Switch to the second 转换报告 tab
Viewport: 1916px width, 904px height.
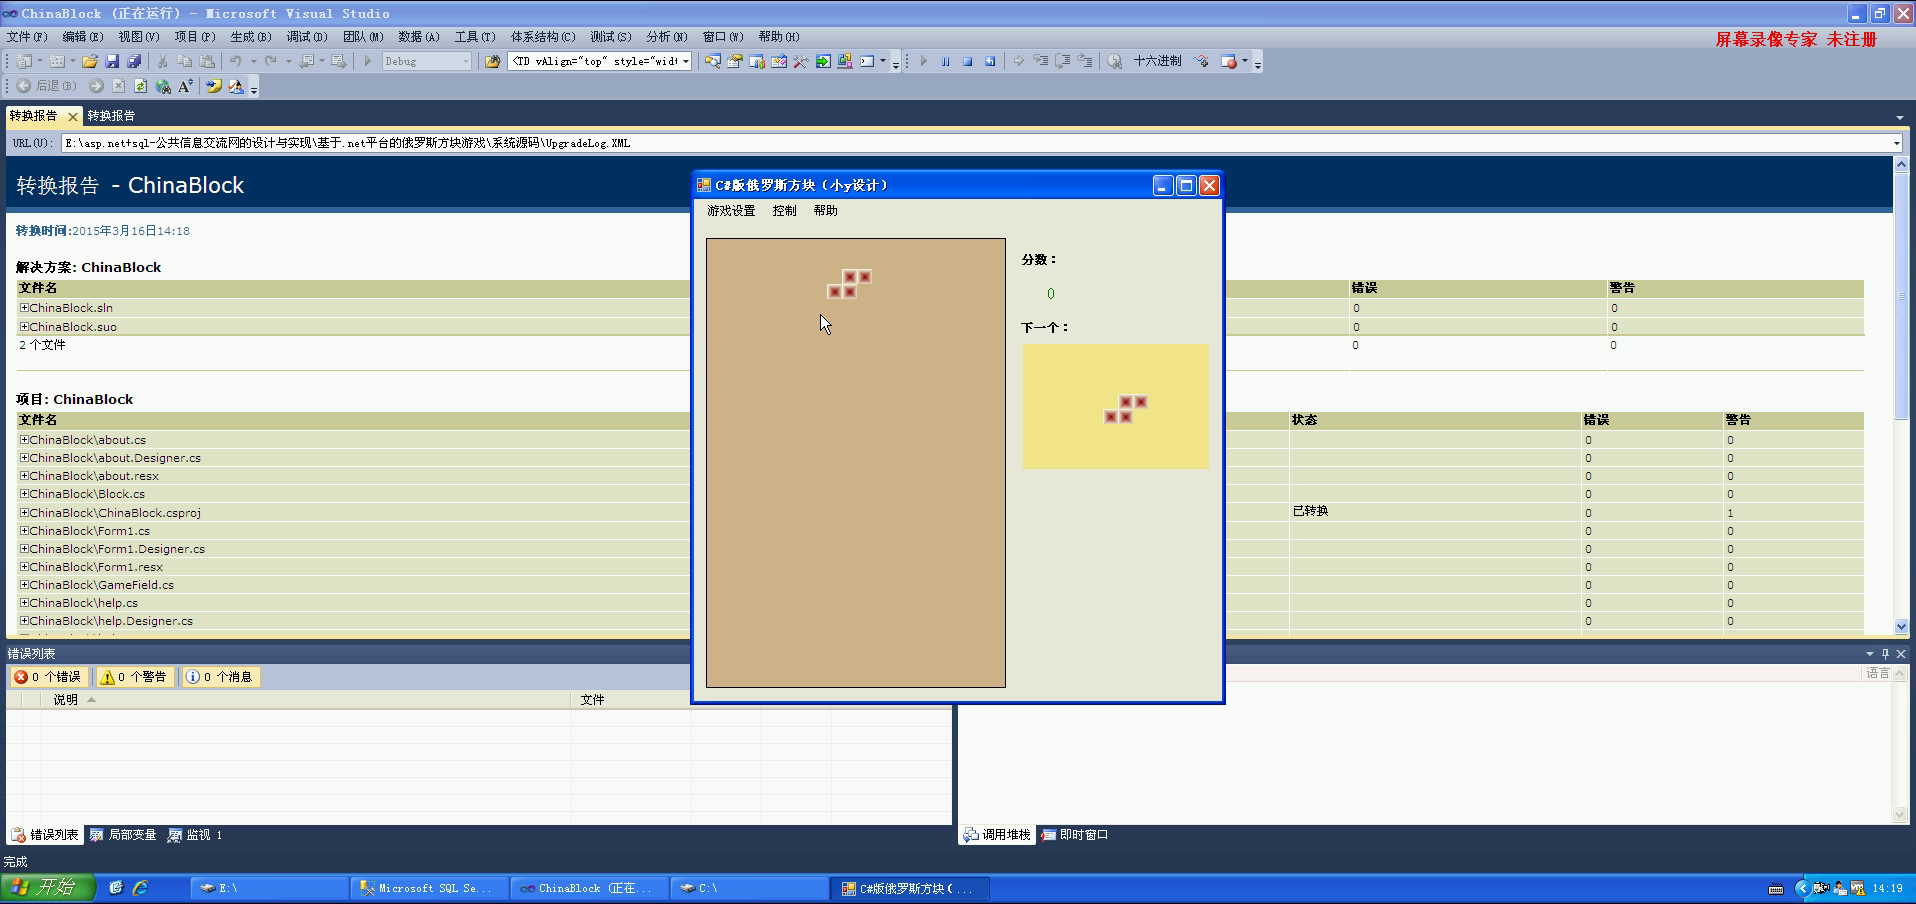[111, 116]
